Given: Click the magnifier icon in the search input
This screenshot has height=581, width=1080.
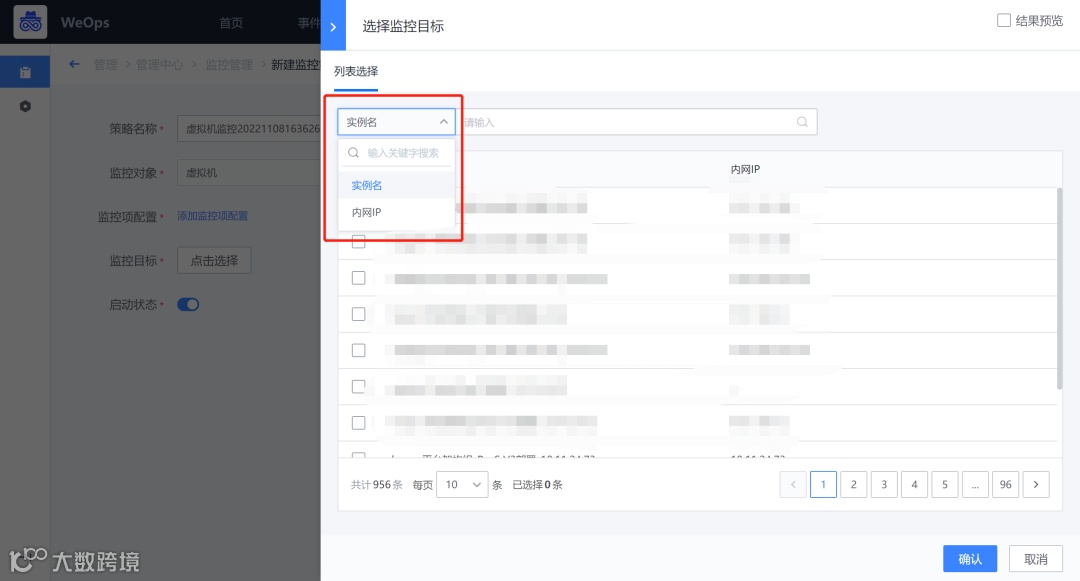Looking at the screenshot, I should [802, 122].
